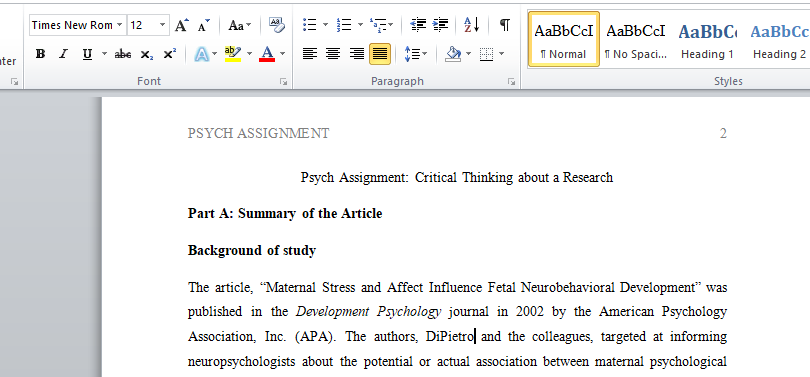Click the Change Case icon
This screenshot has width=810, height=377.
pos(237,25)
